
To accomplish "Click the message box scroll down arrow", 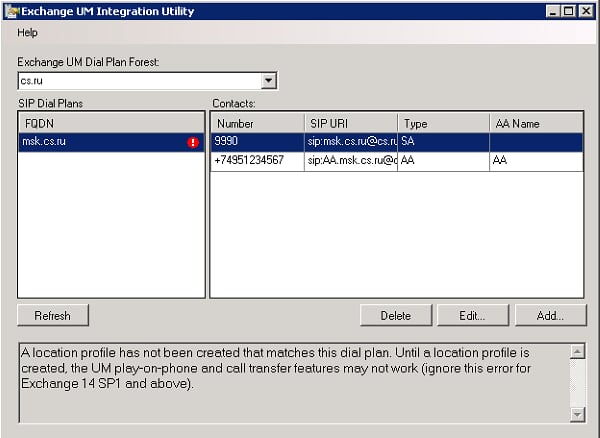I will (577, 414).
